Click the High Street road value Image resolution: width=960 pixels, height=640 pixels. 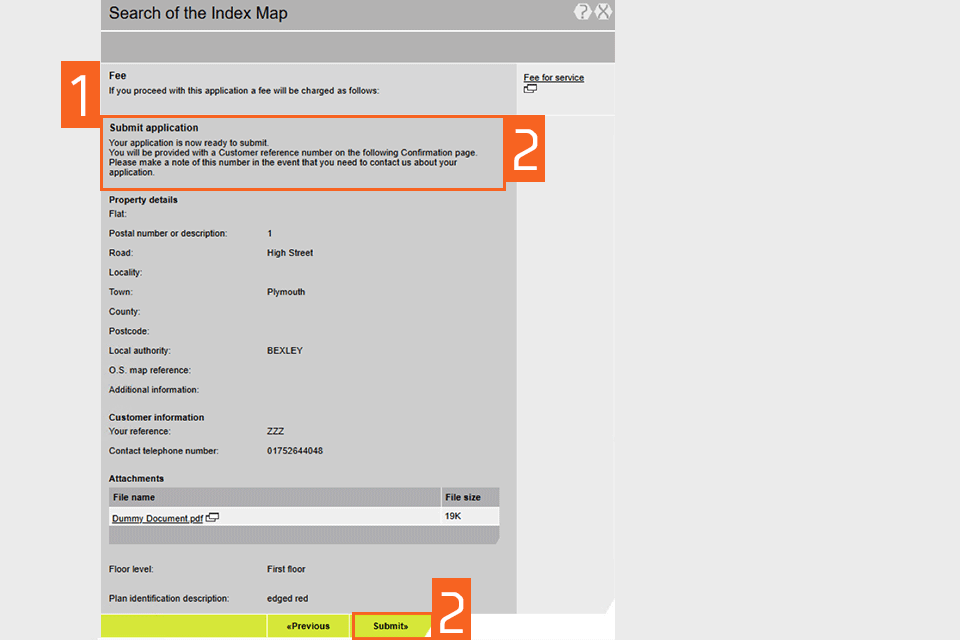click(x=290, y=253)
